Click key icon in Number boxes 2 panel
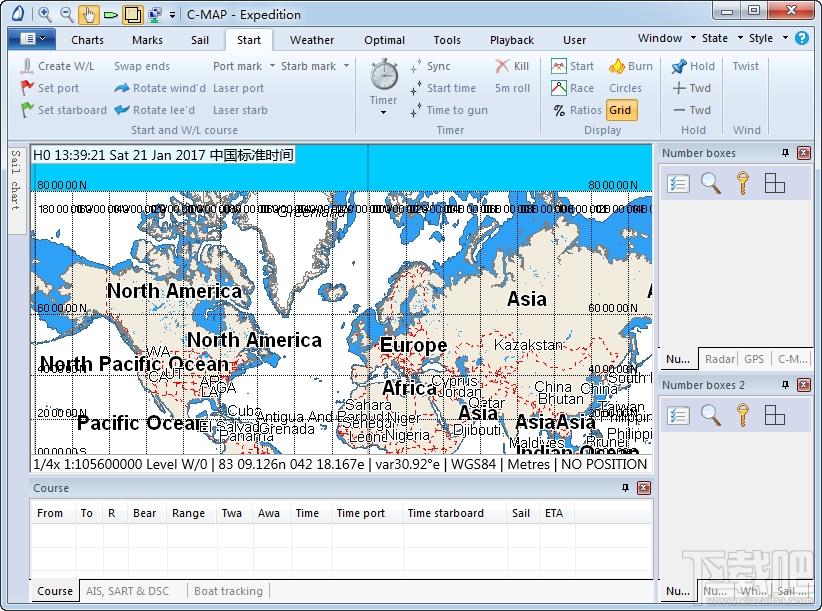822x611 pixels. (x=742, y=415)
